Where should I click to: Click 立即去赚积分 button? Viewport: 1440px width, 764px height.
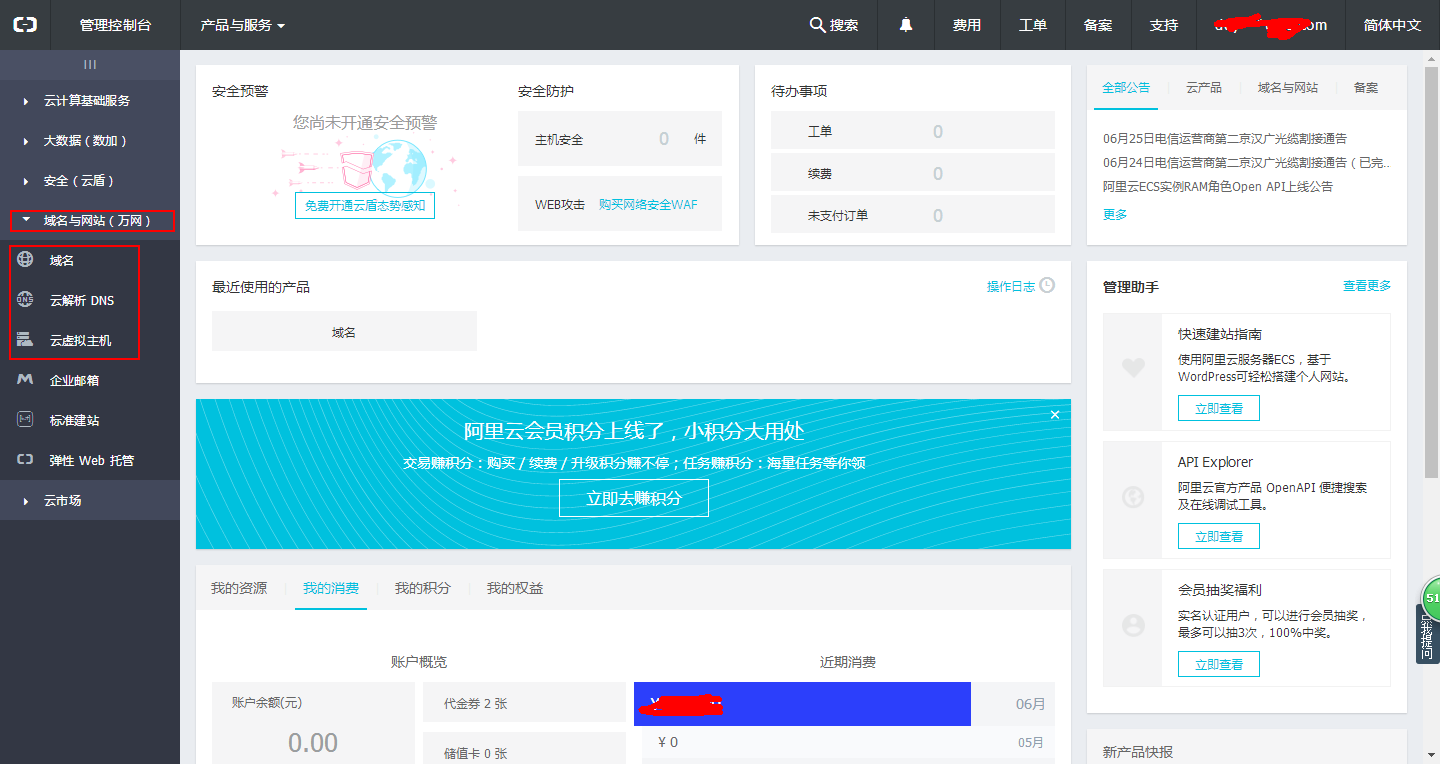(634, 498)
